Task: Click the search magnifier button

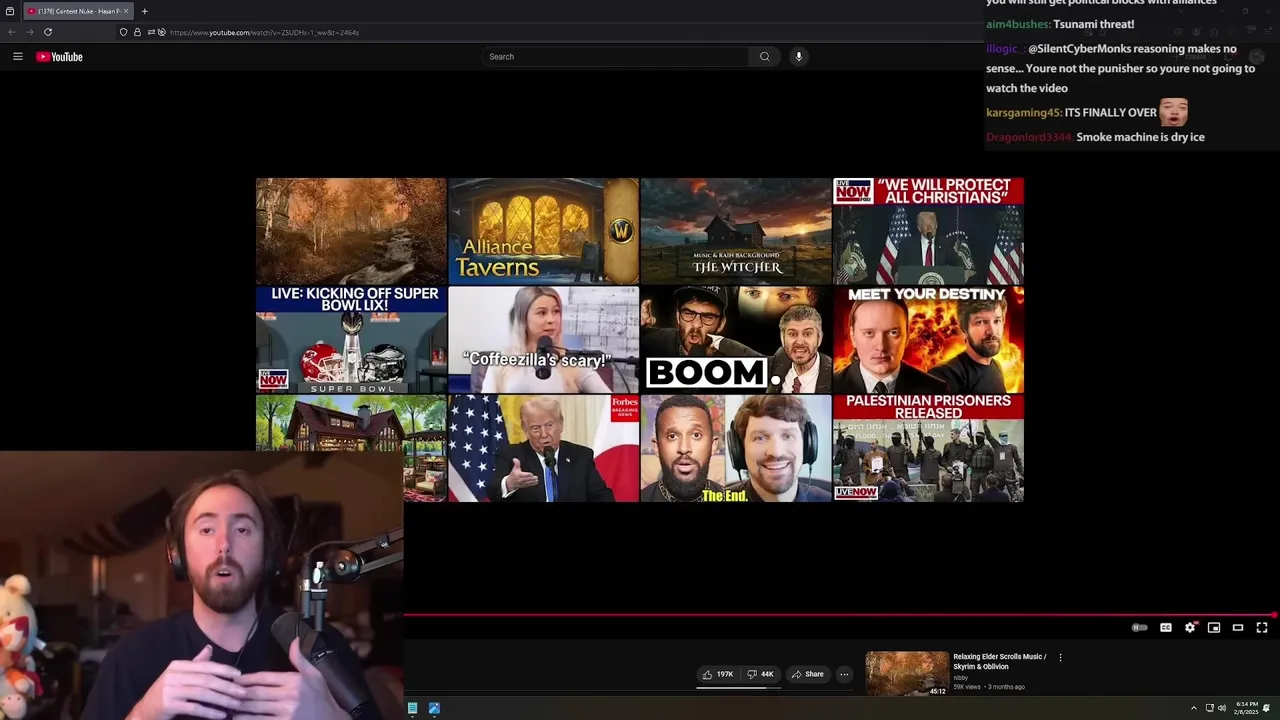Action: point(765,57)
